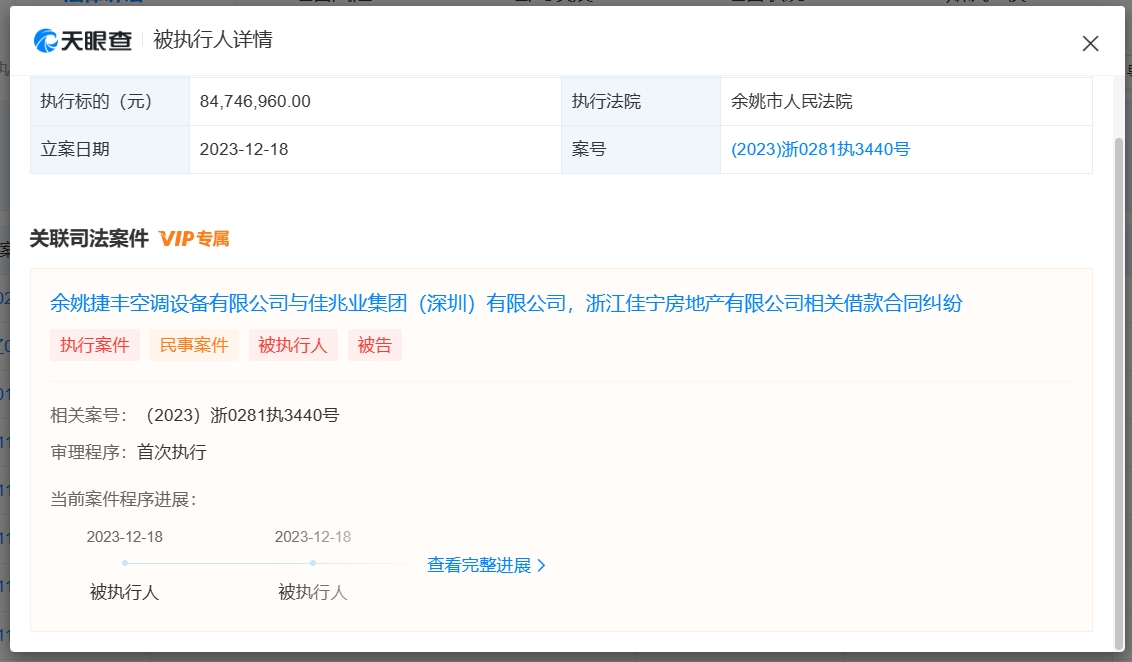
Task: Click the faded 被执行人 label under second timeline dot
Action: 313,593
